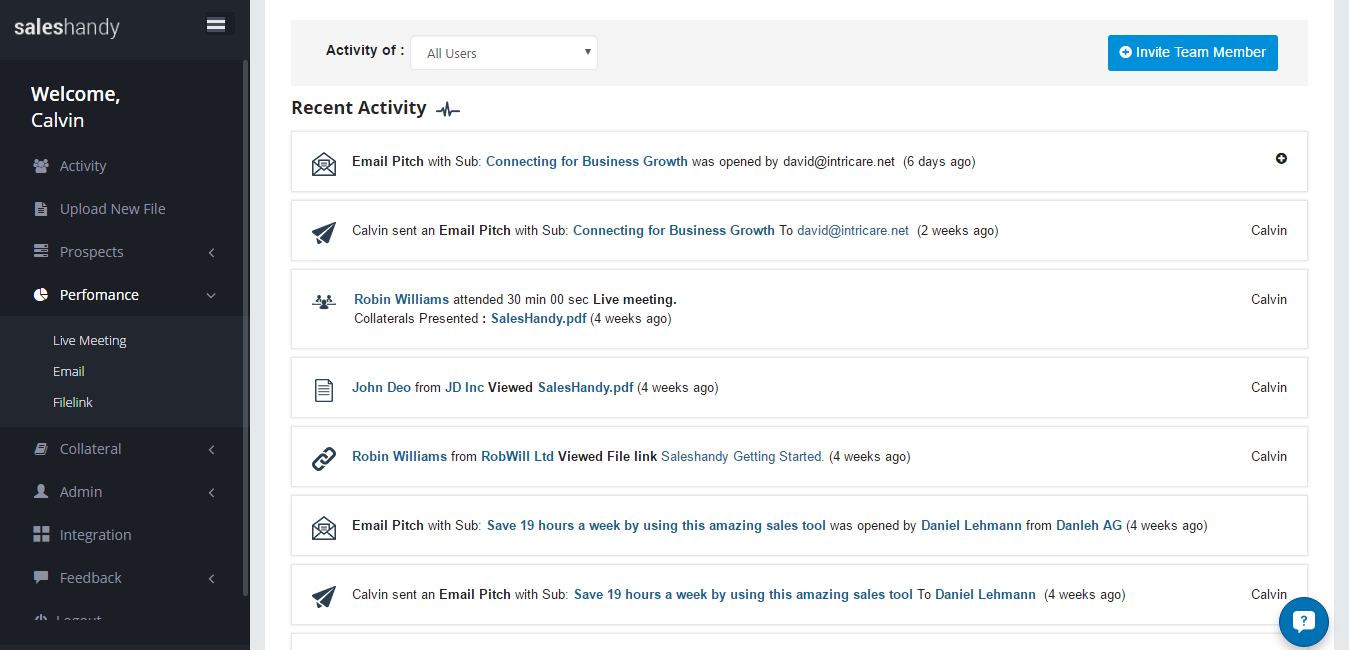Click the Integration grid icon

pos(41,535)
